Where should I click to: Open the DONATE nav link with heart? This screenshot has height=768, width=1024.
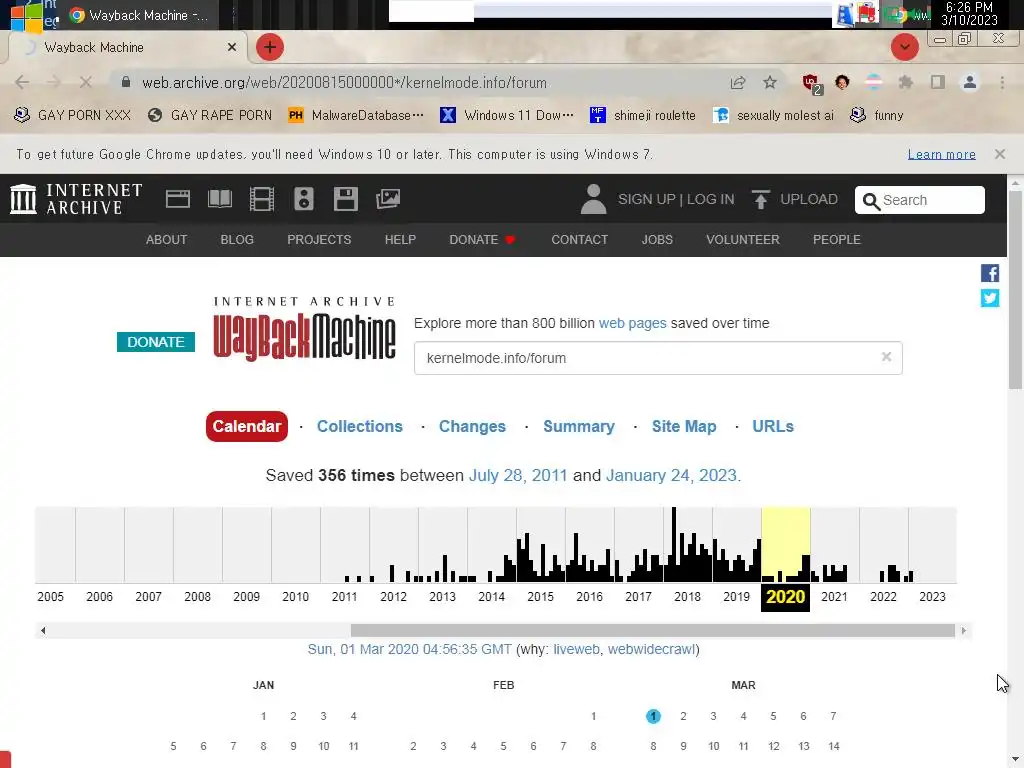click(483, 240)
